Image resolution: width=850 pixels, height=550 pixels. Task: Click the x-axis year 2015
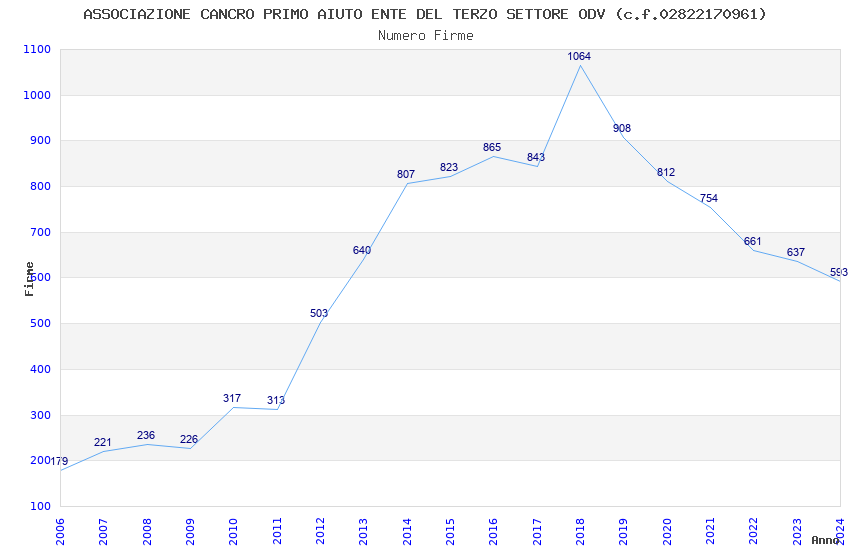pyautogui.click(x=450, y=532)
